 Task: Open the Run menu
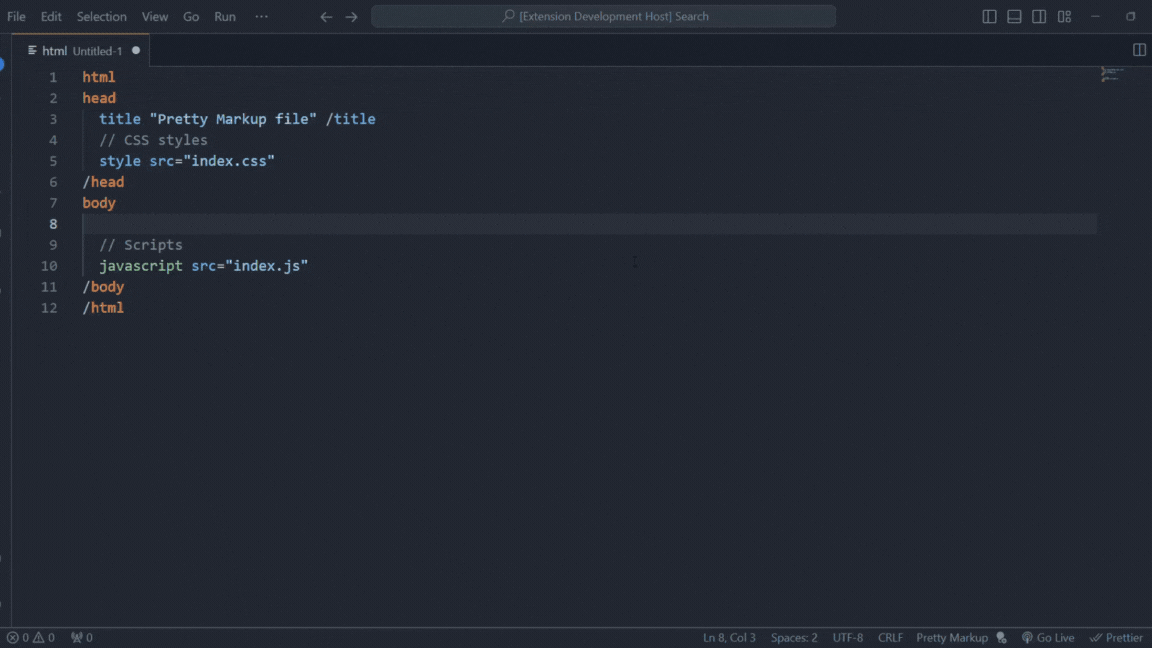[x=225, y=16]
